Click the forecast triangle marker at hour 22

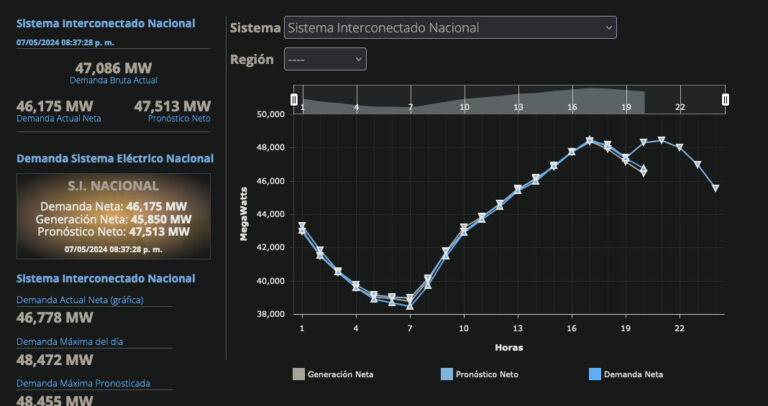tap(680, 147)
